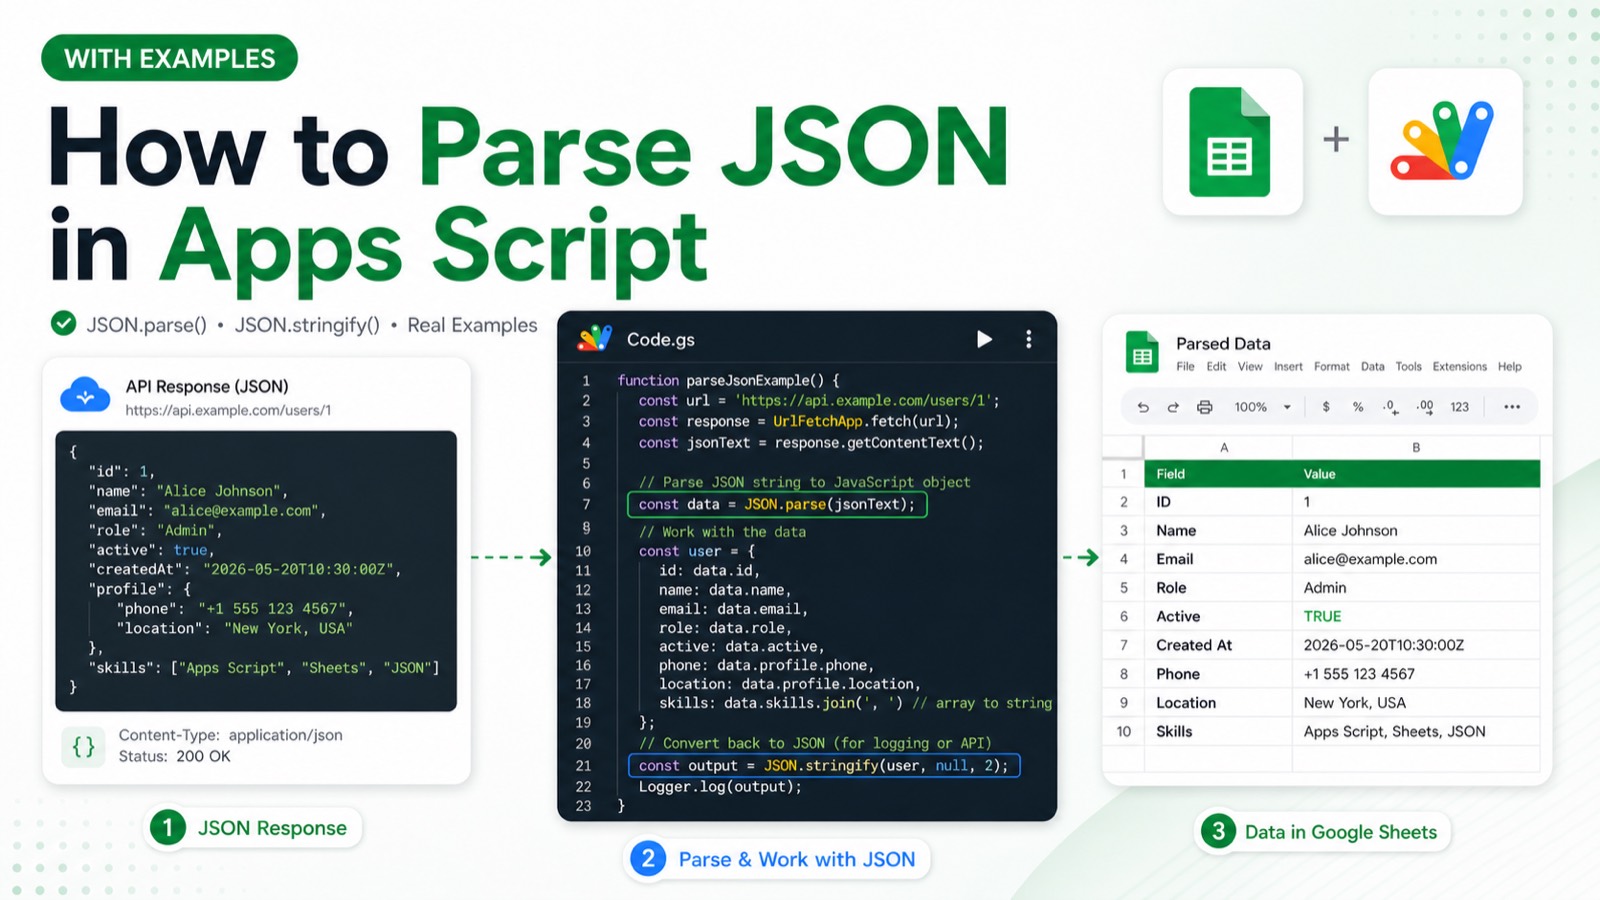The width and height of the screenshot is (1600, 900).
Task: Open the Tools menu
Action: point(1408,367)
